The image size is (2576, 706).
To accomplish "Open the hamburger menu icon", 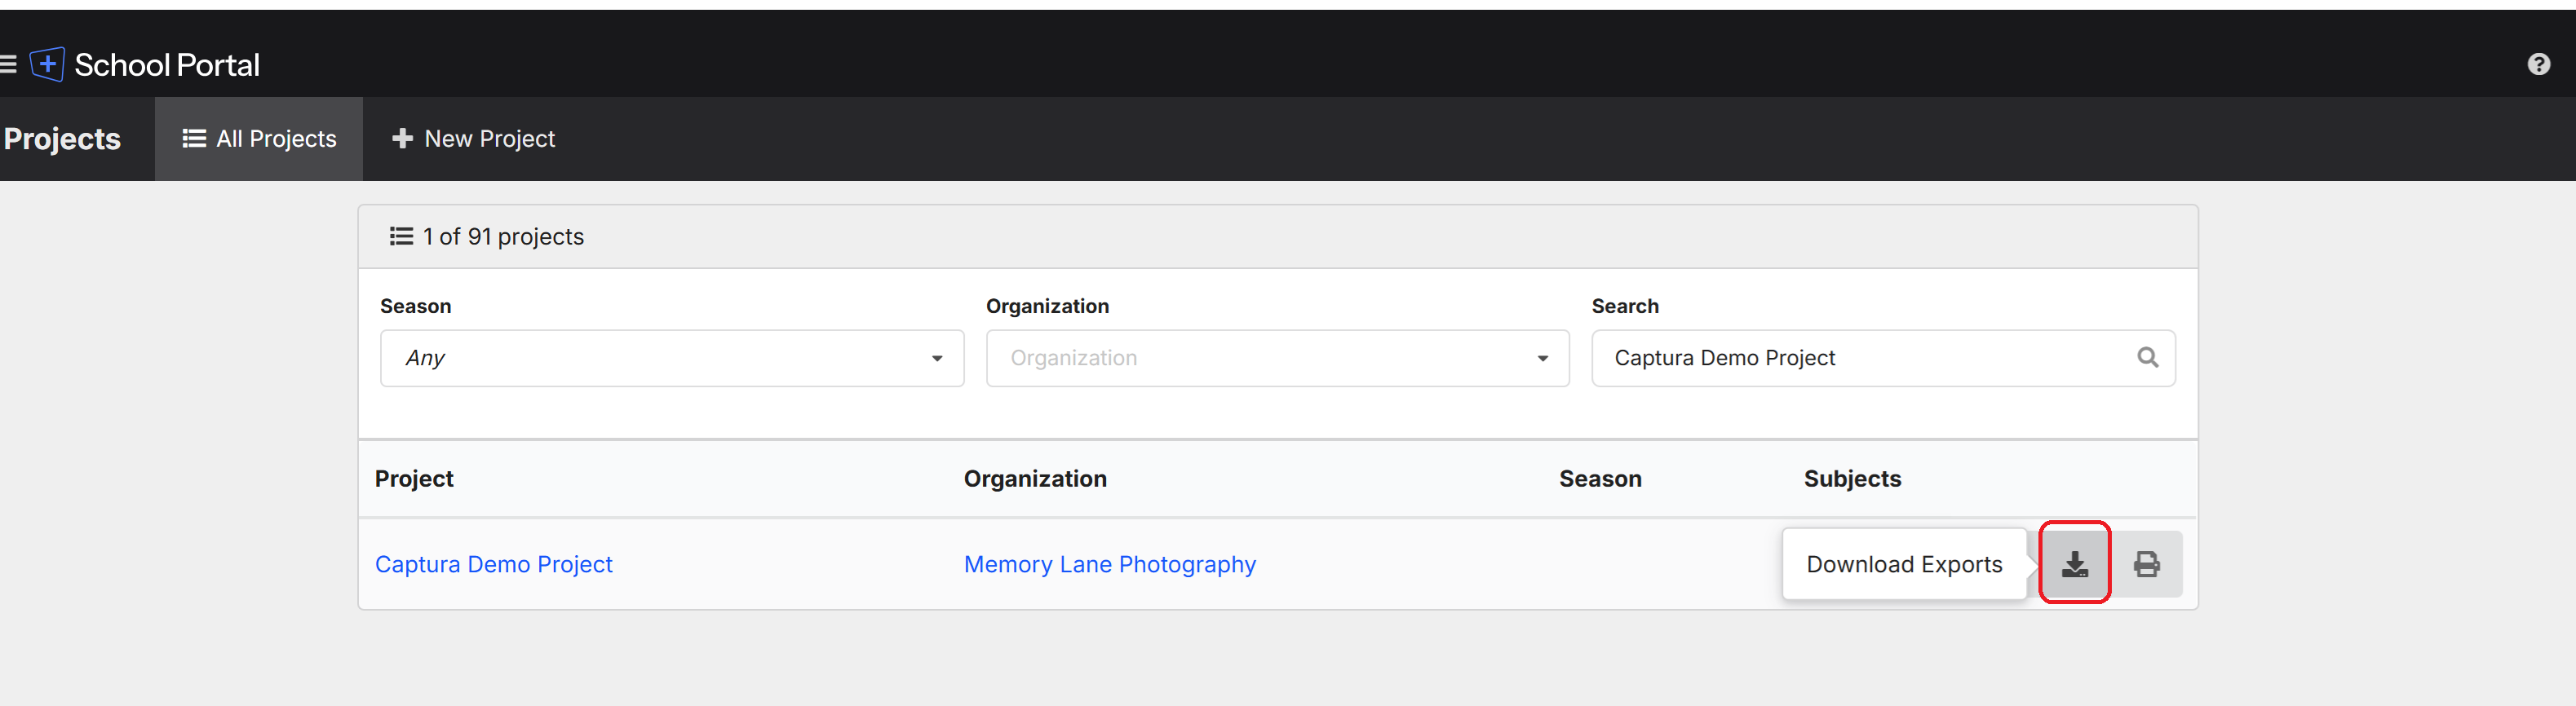I will coord(8,65).
